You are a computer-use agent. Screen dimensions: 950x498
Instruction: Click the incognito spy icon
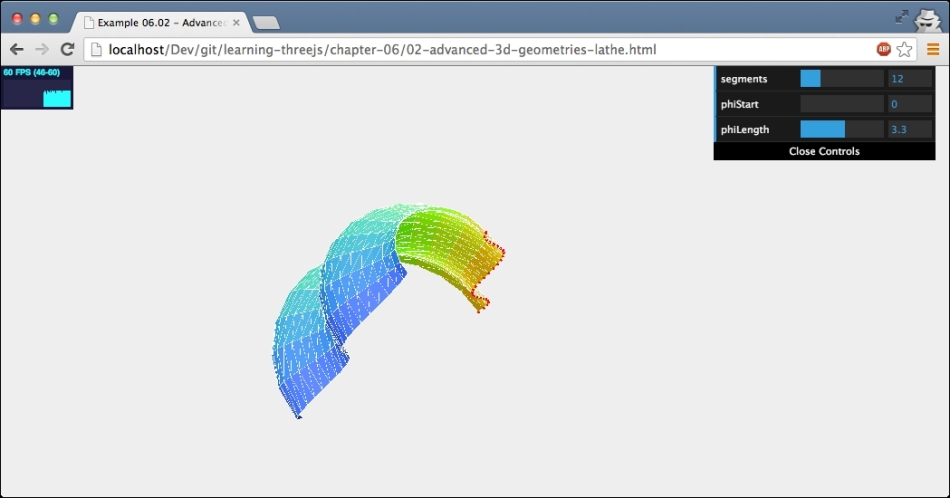[x=928, y=19]
